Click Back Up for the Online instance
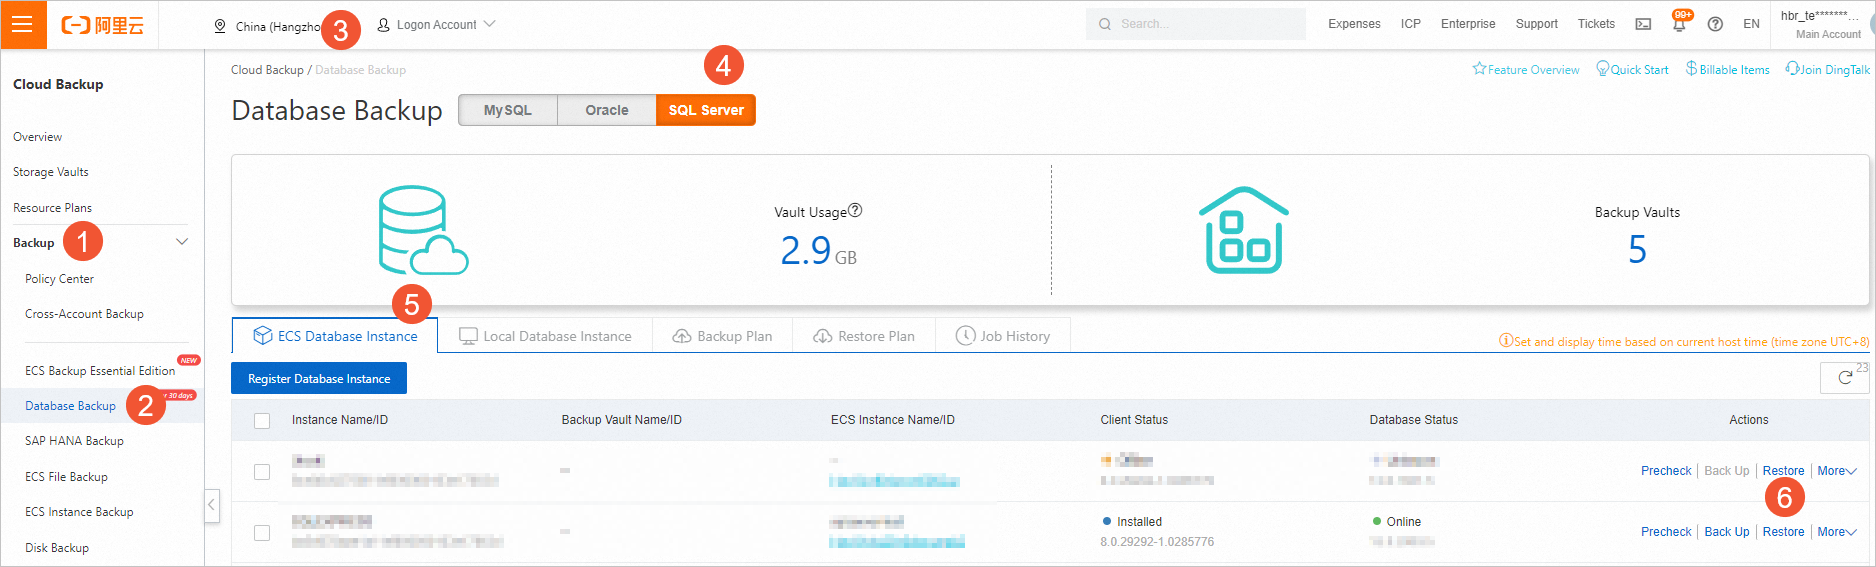 click(x=1727, y=532)
